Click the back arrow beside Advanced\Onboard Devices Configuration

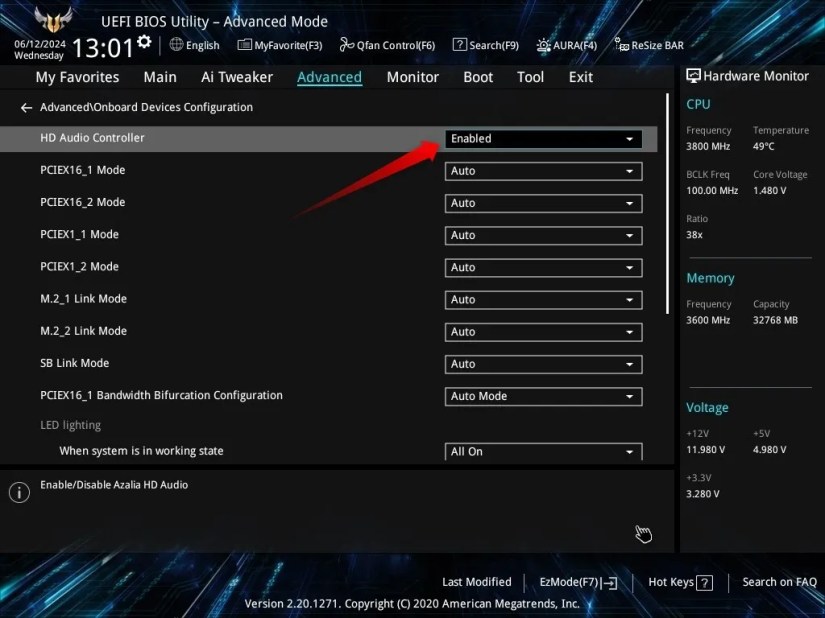click(26, 108)
